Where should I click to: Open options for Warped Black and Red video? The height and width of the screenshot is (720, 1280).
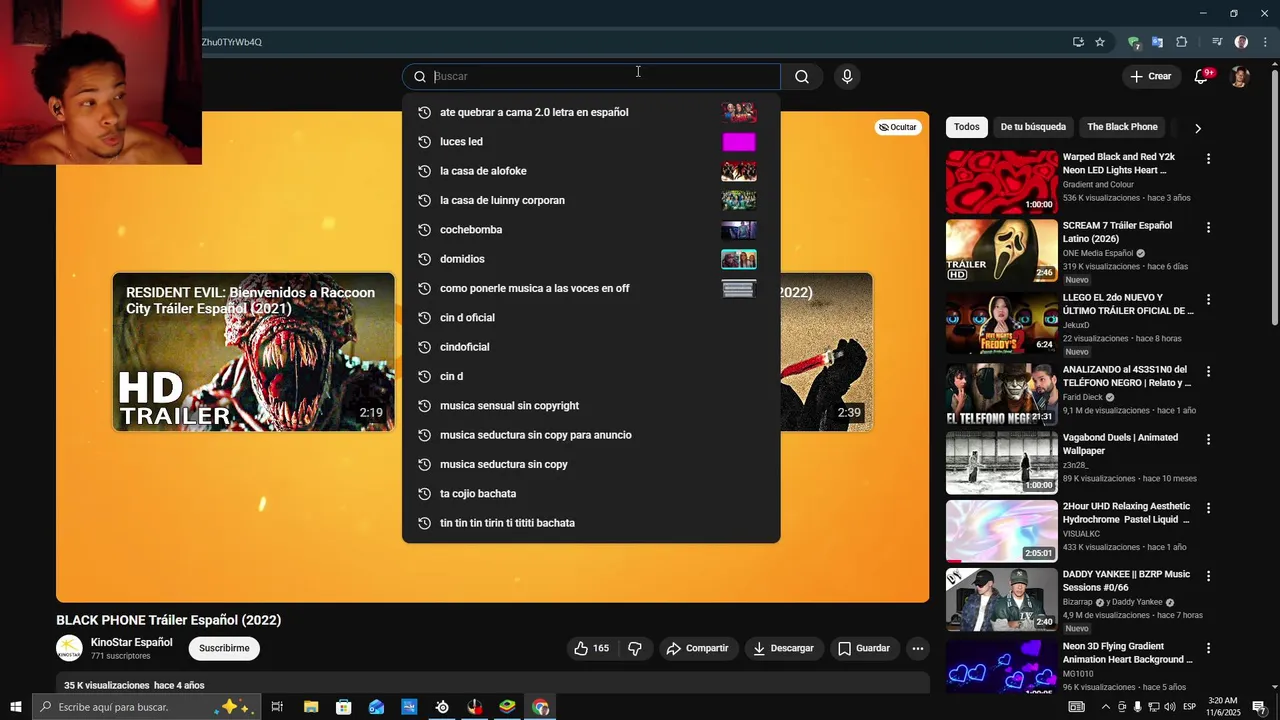click(1208, 159)
